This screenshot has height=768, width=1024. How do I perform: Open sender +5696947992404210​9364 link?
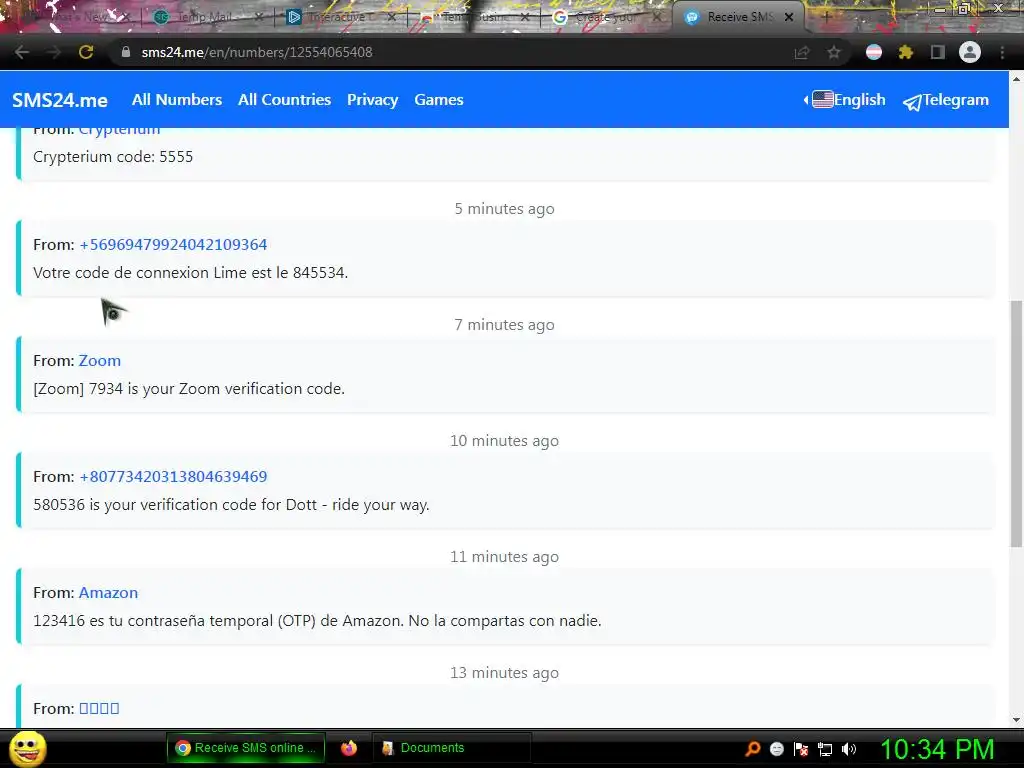click(173, 244)
